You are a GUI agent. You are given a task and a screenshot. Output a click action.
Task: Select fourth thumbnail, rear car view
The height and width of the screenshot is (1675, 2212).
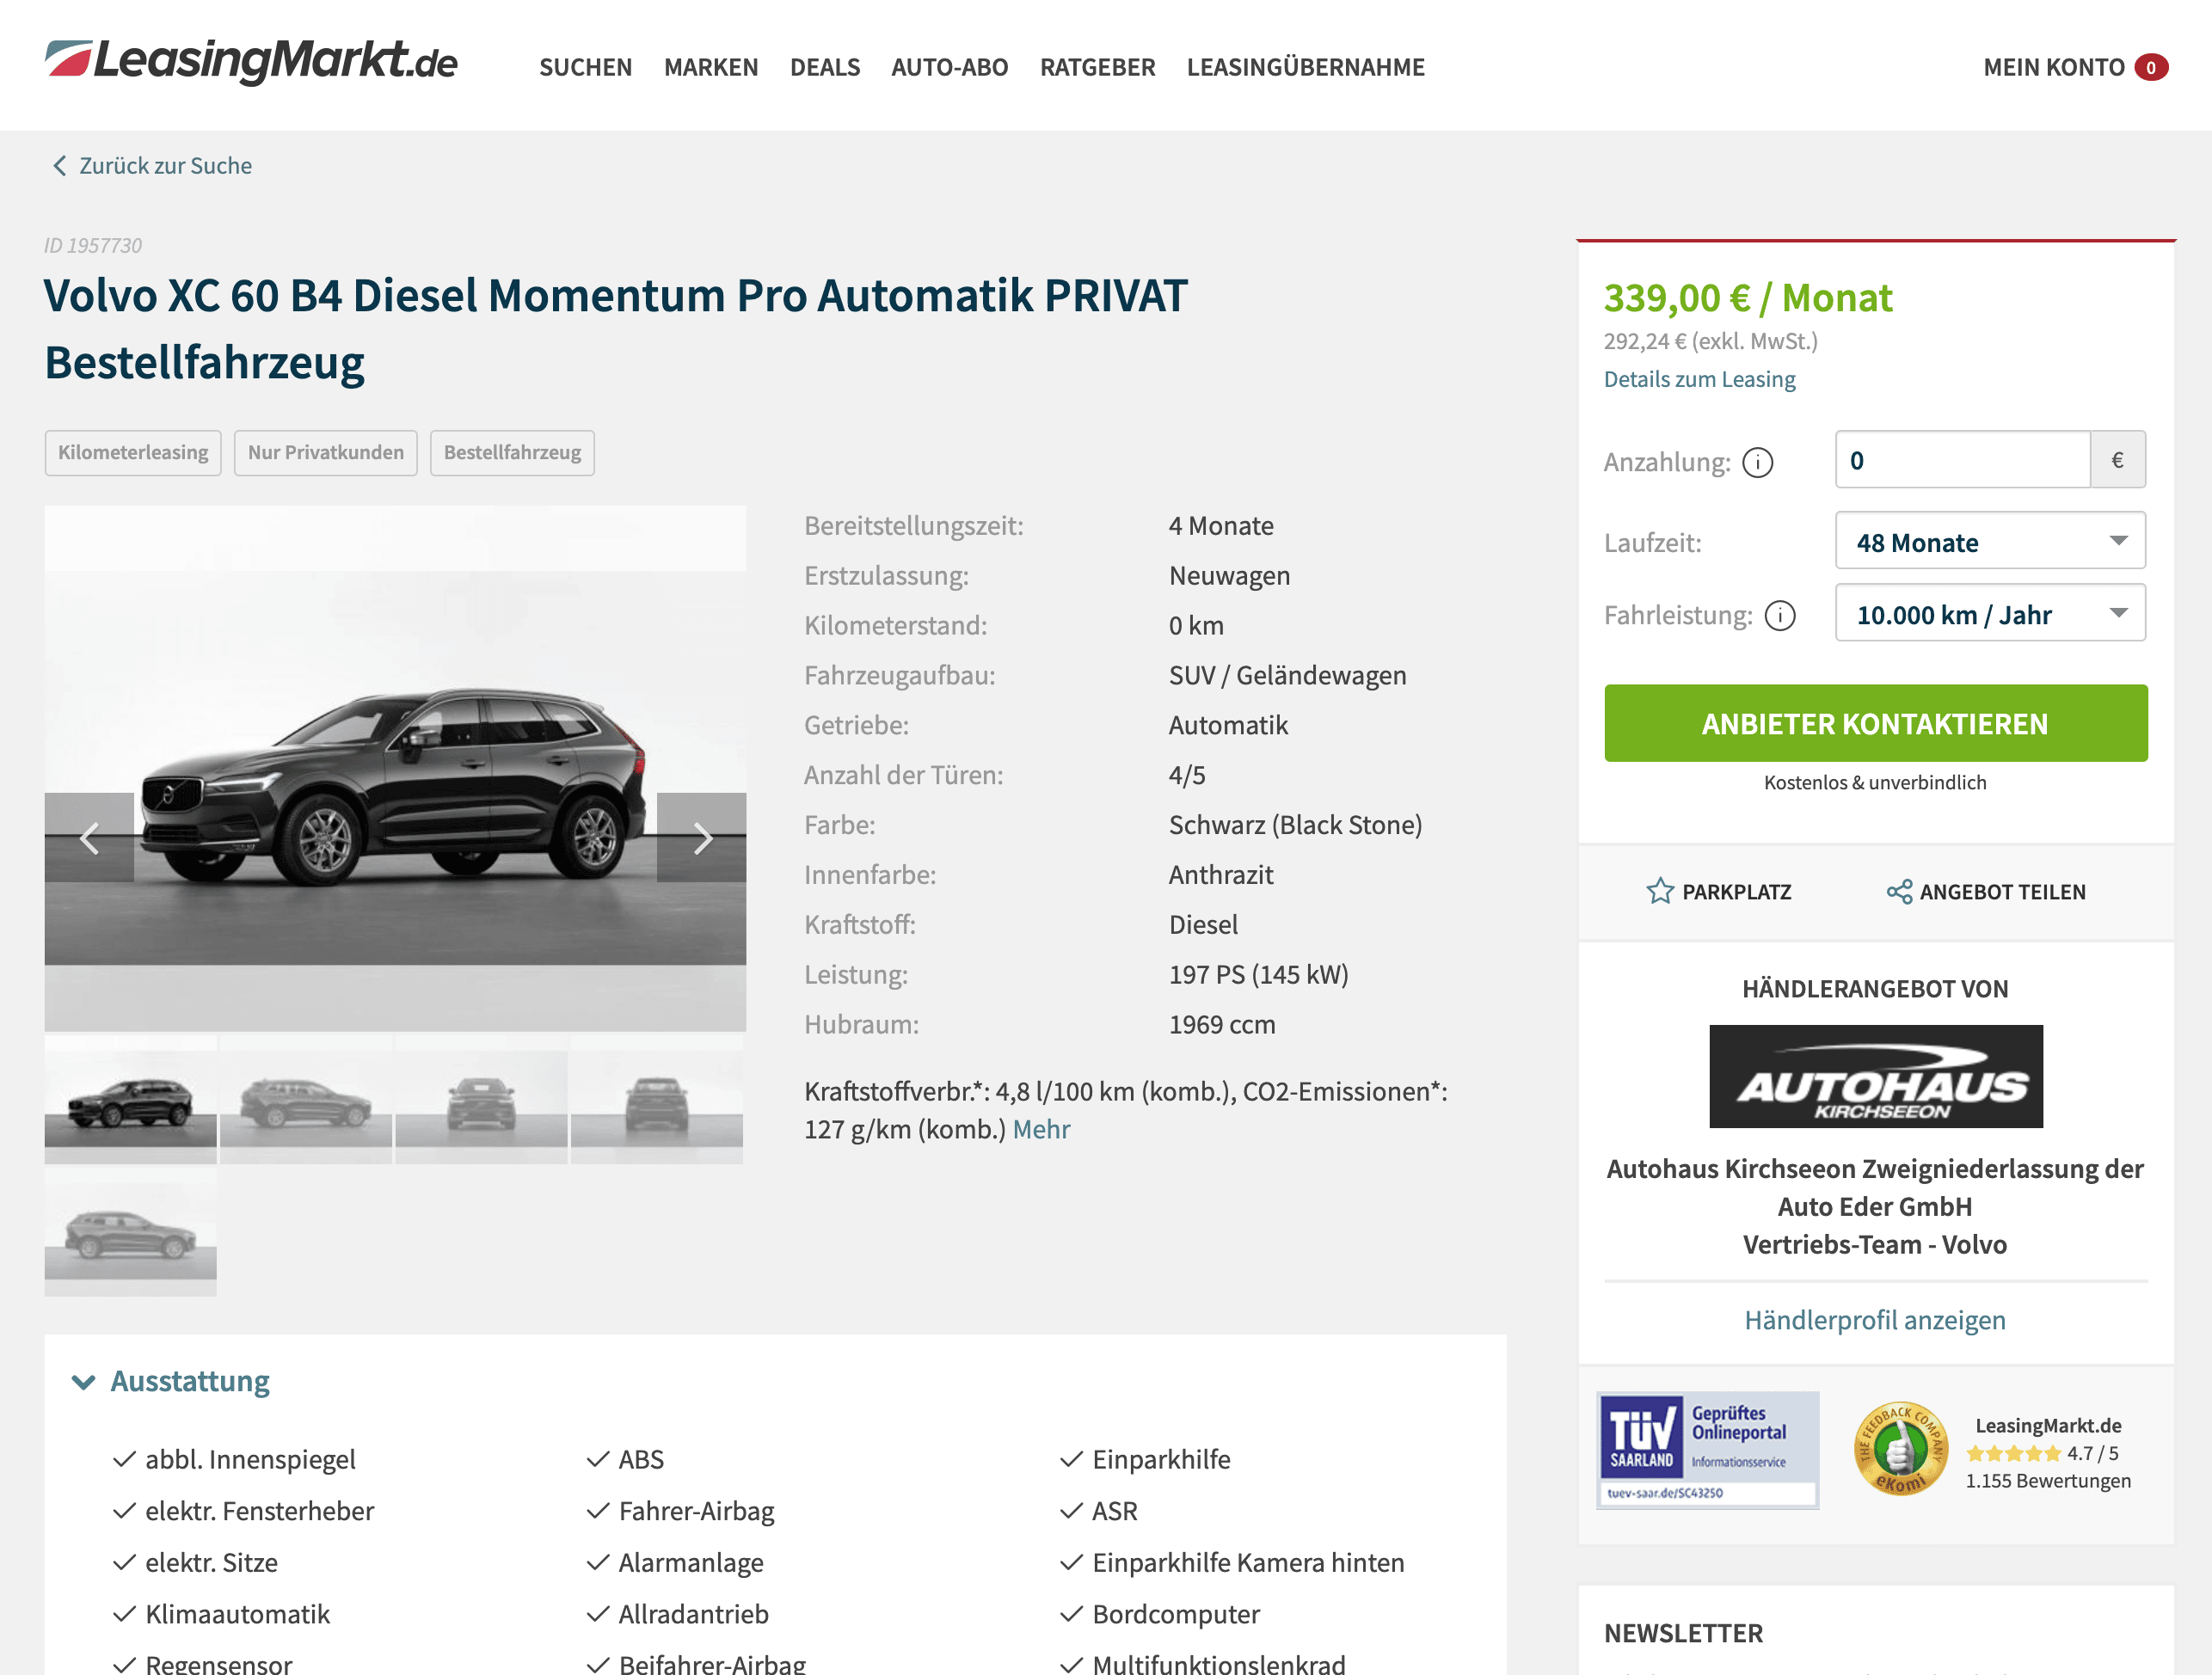657,1099
